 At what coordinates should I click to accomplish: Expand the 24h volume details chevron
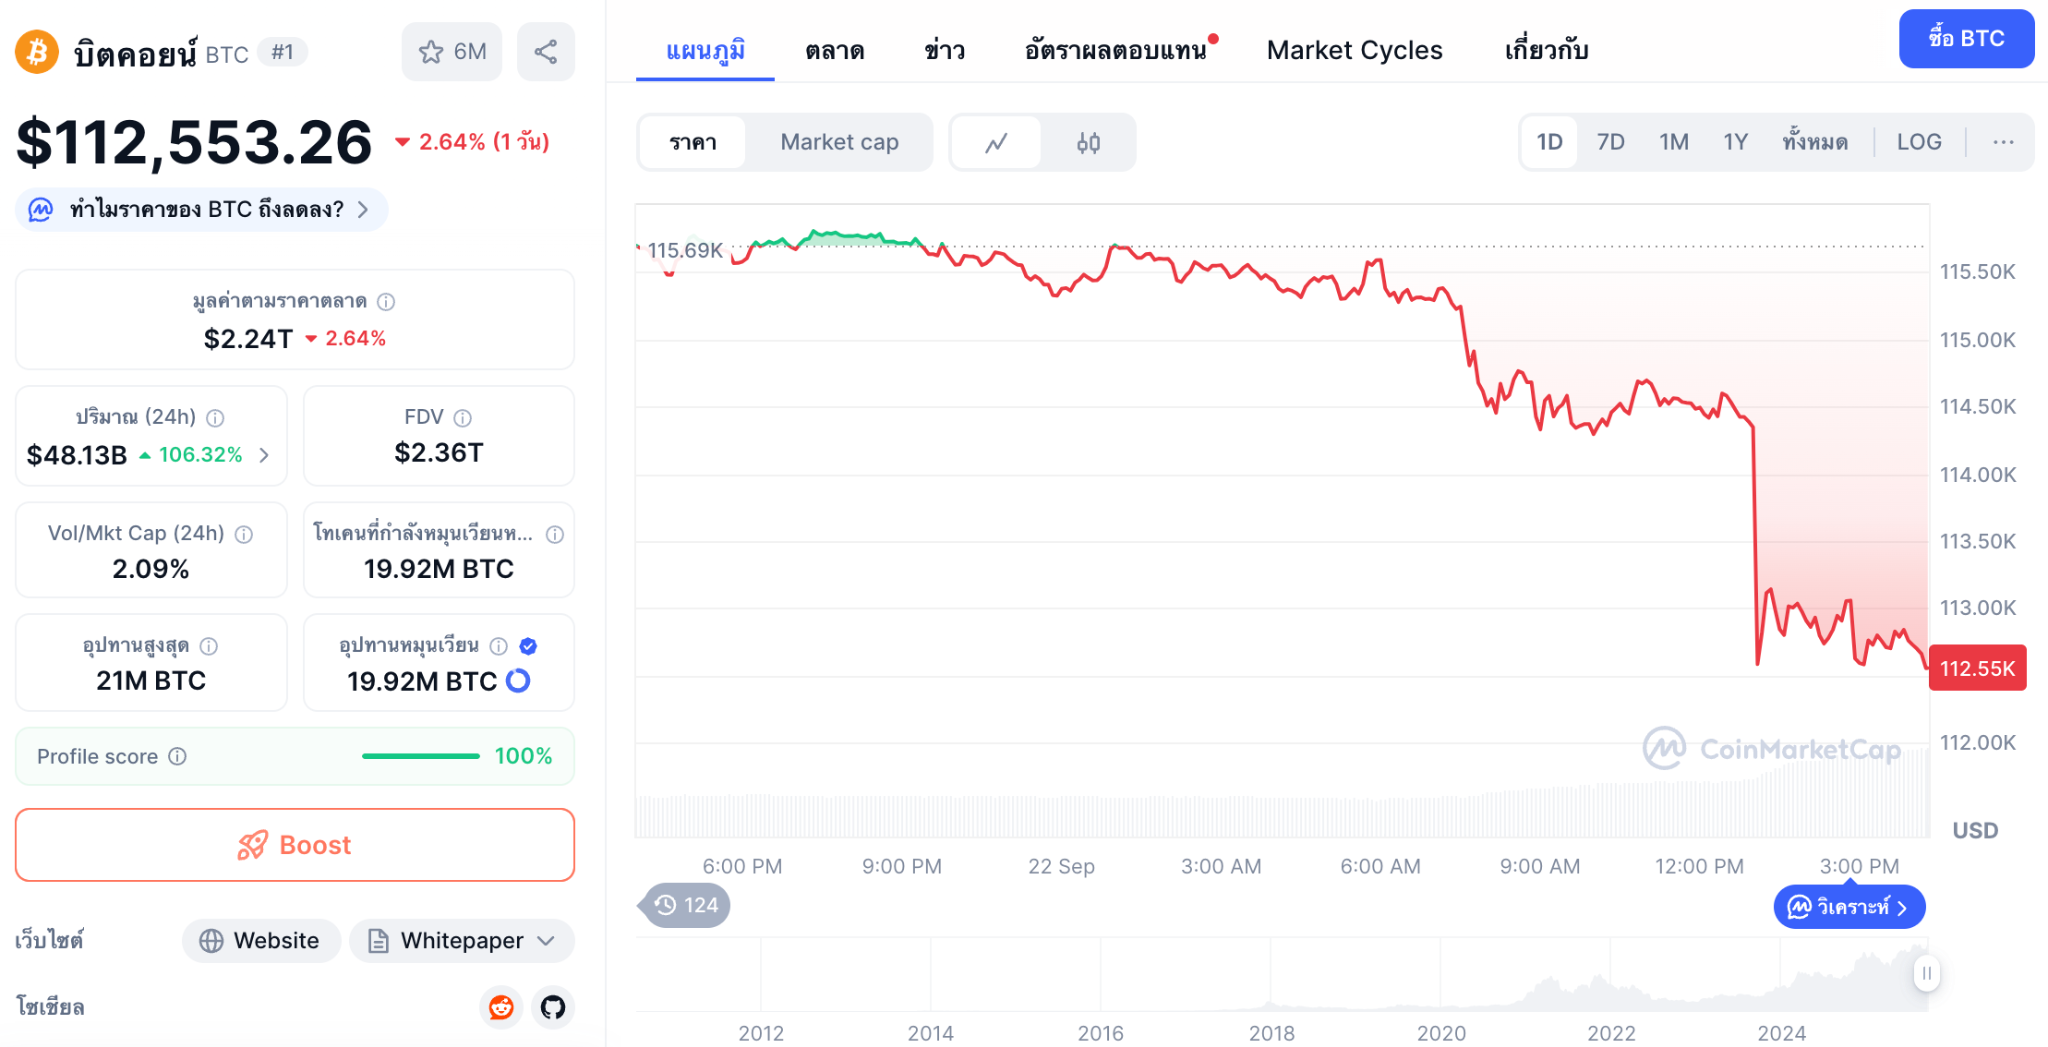click(x=264, y=455)
